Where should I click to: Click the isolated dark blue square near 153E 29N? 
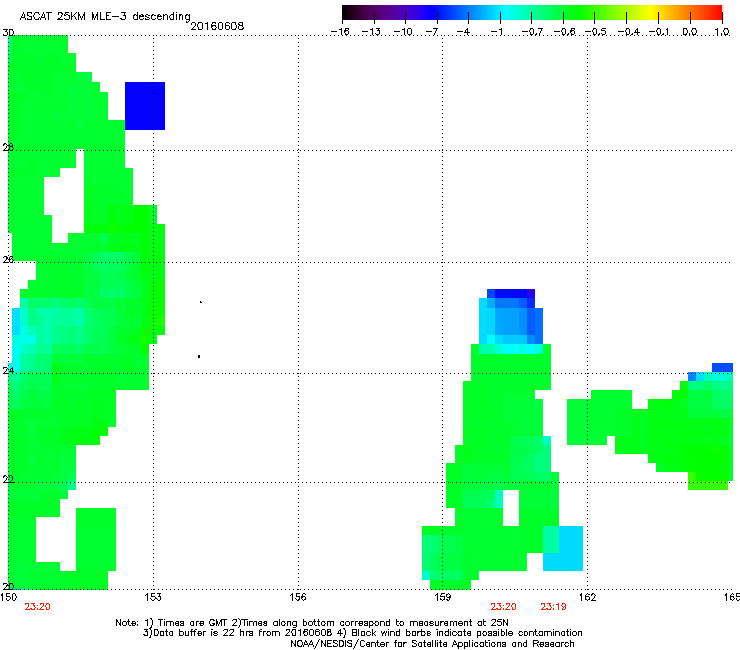pos(145,106)
